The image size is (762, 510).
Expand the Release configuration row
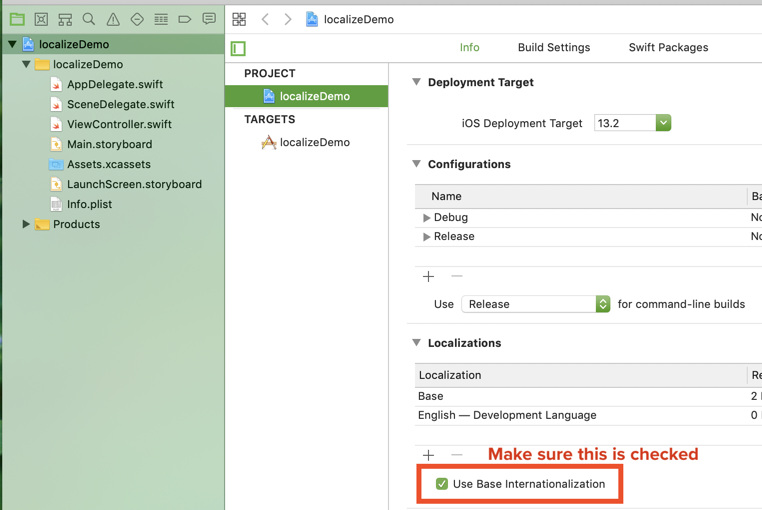tap(427, 237)
